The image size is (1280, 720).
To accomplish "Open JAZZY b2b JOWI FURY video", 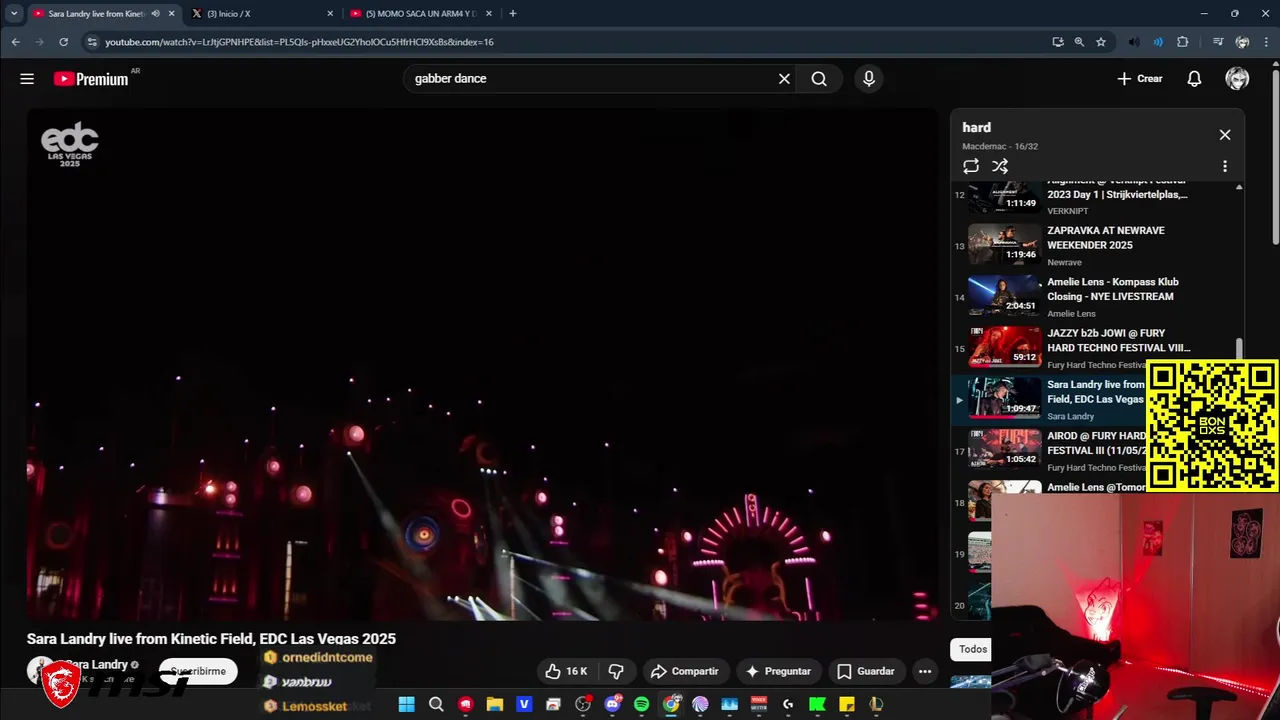I will coord(1095,348).
